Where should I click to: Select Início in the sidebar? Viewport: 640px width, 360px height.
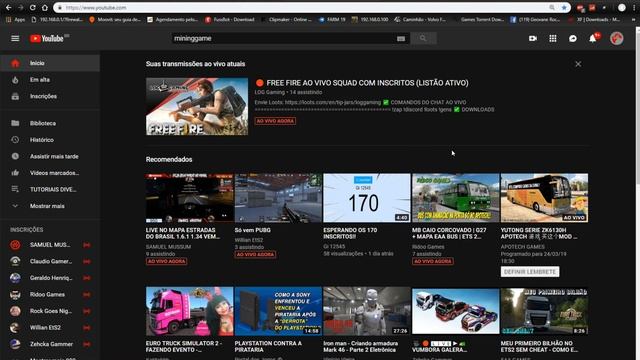[x=50, y=63]
